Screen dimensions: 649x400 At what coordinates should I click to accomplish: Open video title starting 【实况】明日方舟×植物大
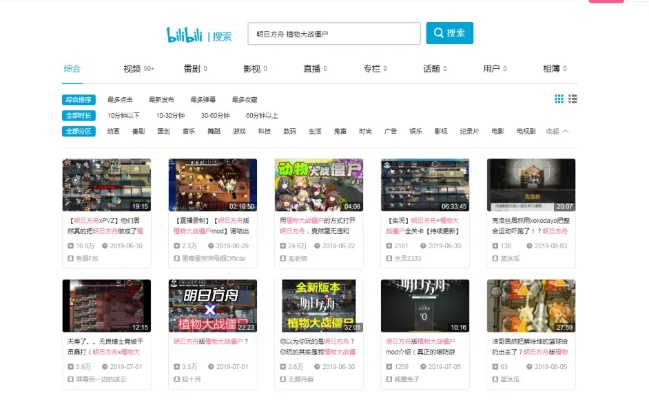pyautogui.click(x=423, y=226)
